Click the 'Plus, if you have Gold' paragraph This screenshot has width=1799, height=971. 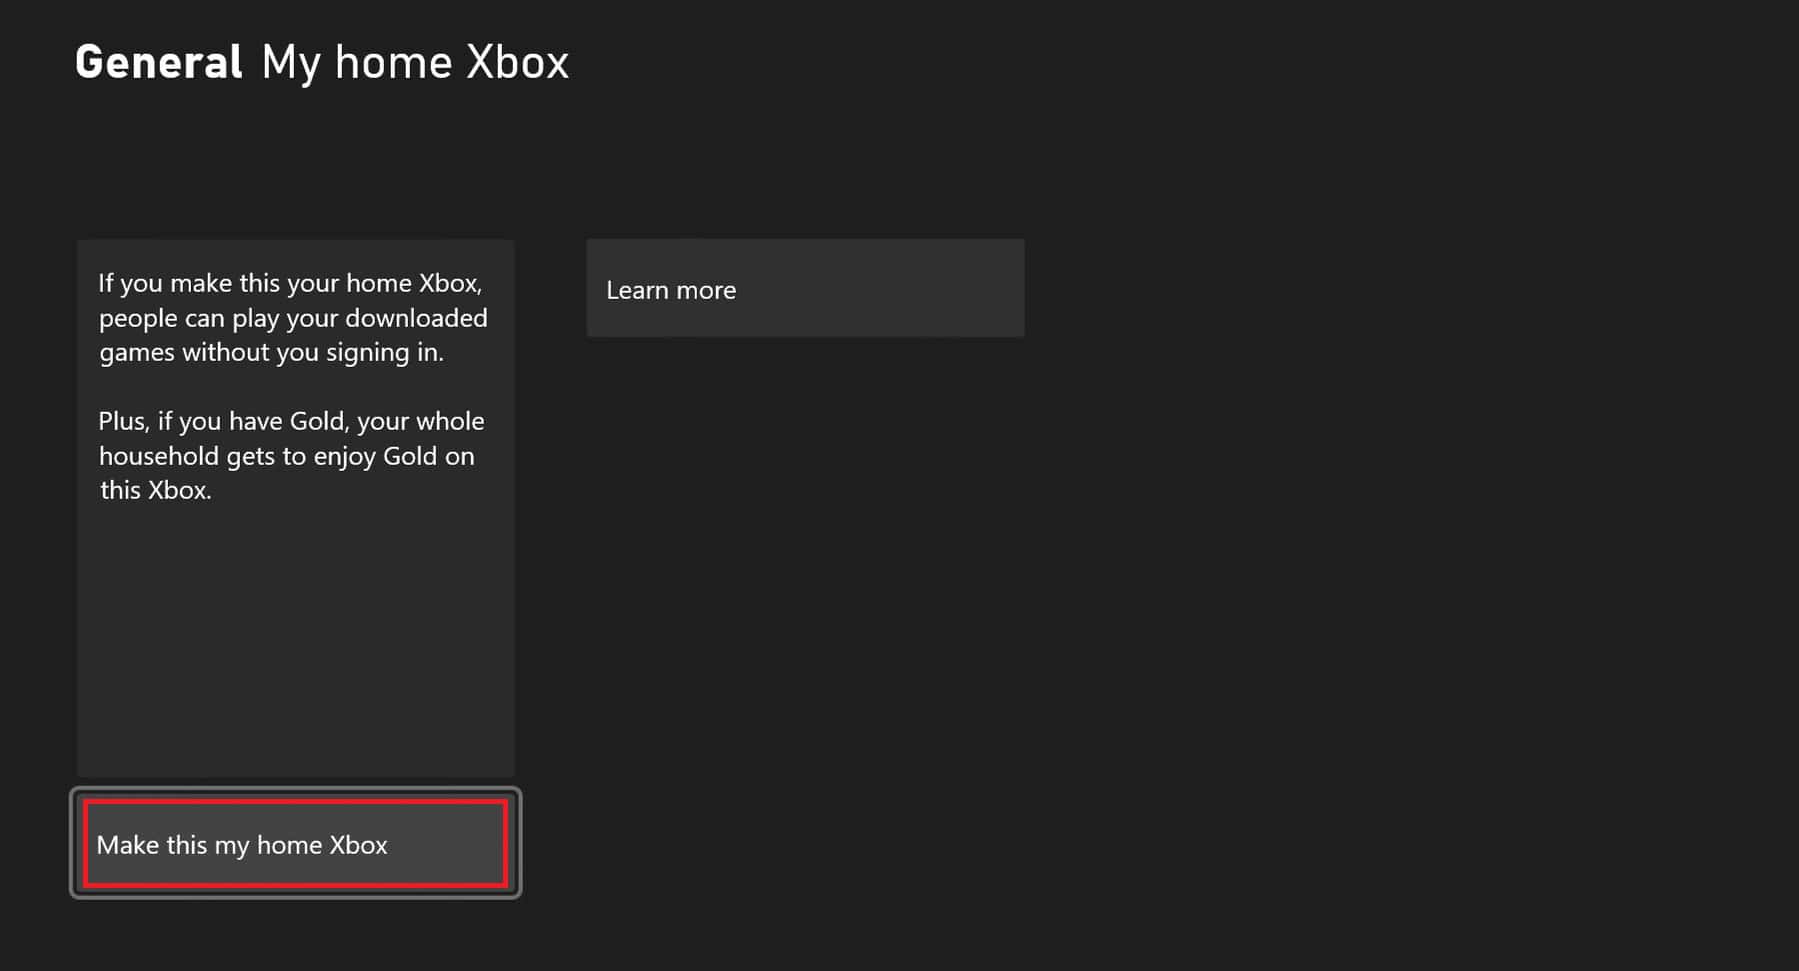pyautogui.click(x=291, y=456)
